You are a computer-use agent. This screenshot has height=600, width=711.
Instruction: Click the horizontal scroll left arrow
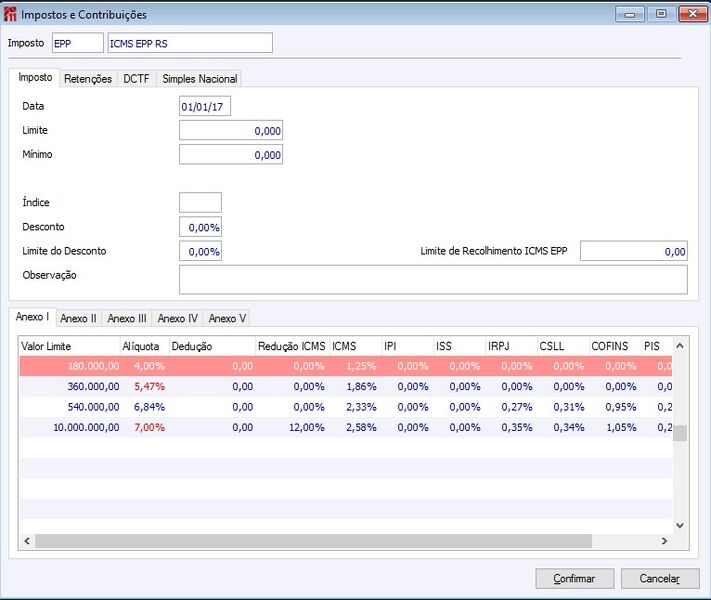(x=27, y=541)
